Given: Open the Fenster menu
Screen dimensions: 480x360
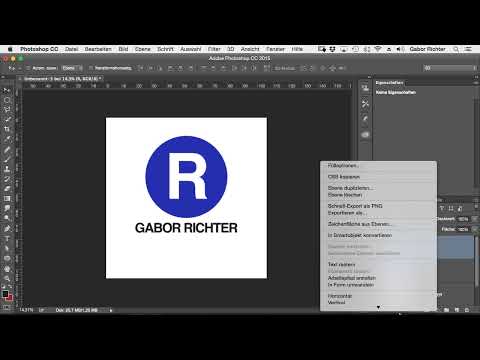Looking at the screenshot, I should point(275,49).
